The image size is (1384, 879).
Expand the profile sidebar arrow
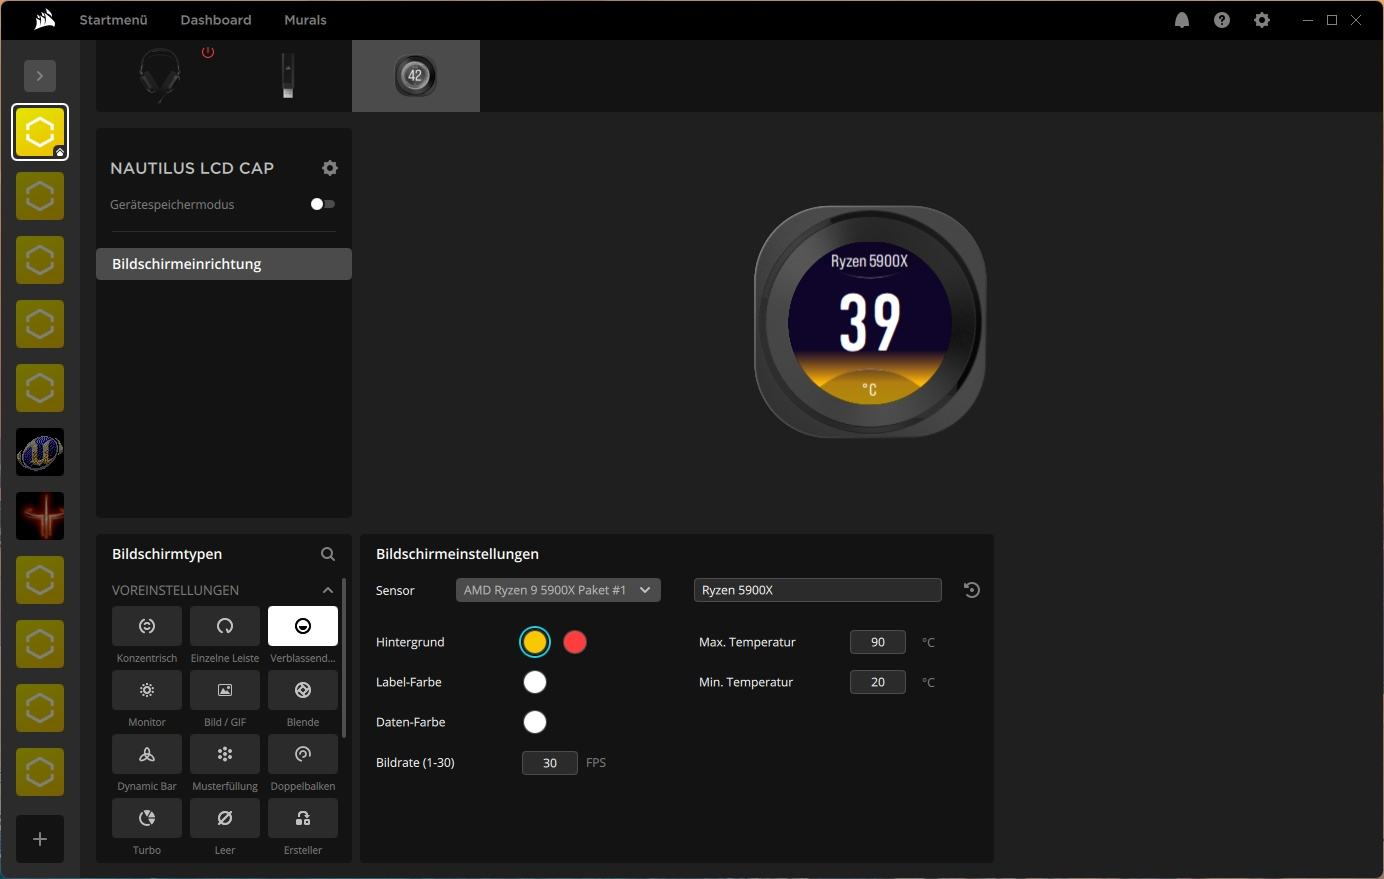[40, 76]
